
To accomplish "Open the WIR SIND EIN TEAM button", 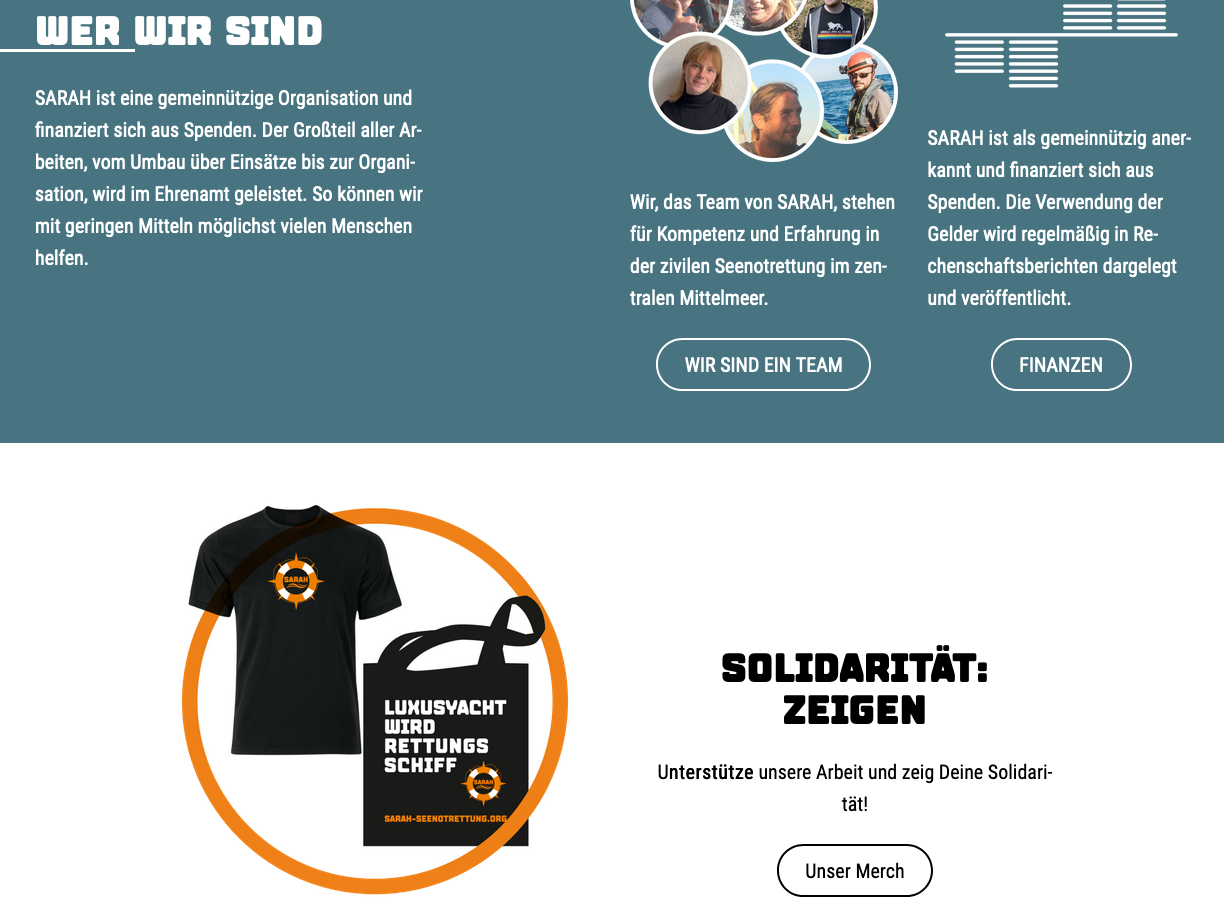I will point(763,365).
